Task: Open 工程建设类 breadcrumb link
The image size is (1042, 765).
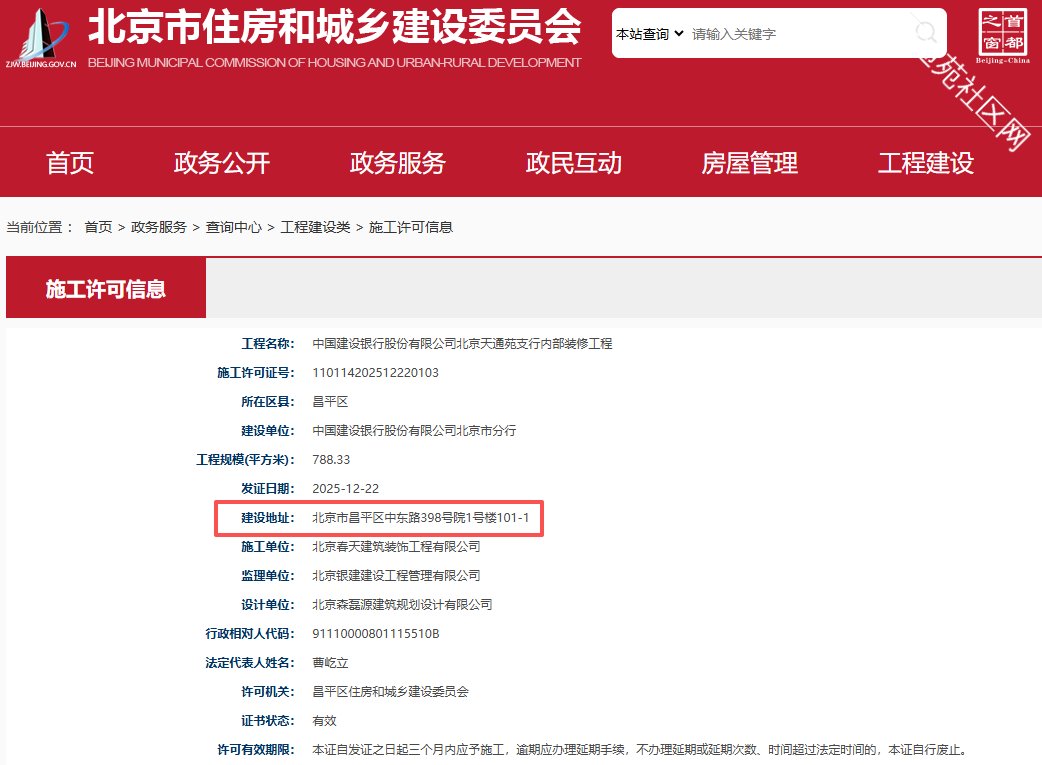Action: tap(316, 227)
